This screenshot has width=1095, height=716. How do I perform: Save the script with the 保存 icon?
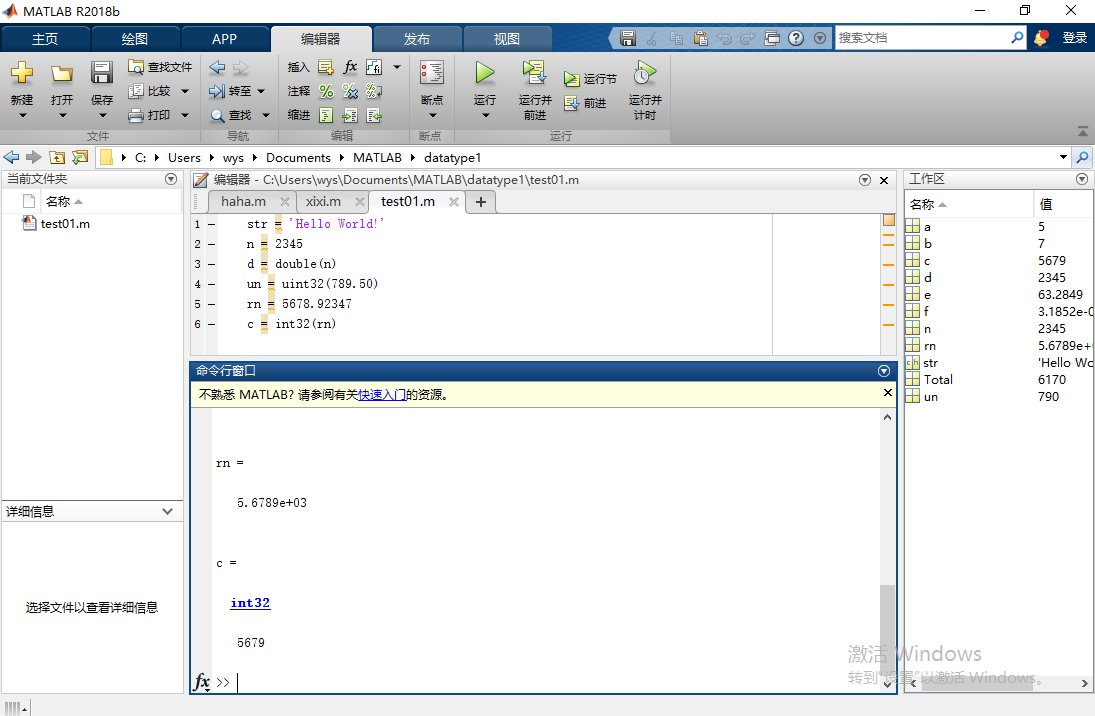click(102, 73)
